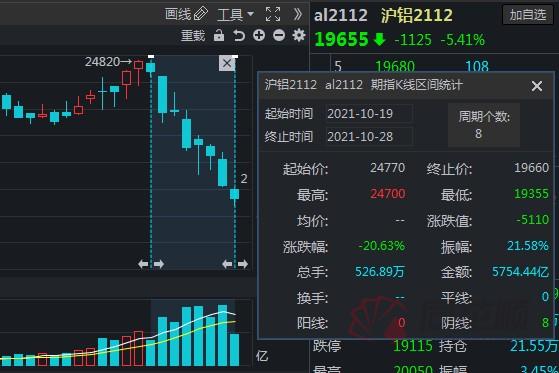Click the 涨跌值 value -5110
The width and height of the screenshot is (559, 373).
coord(533,220)
